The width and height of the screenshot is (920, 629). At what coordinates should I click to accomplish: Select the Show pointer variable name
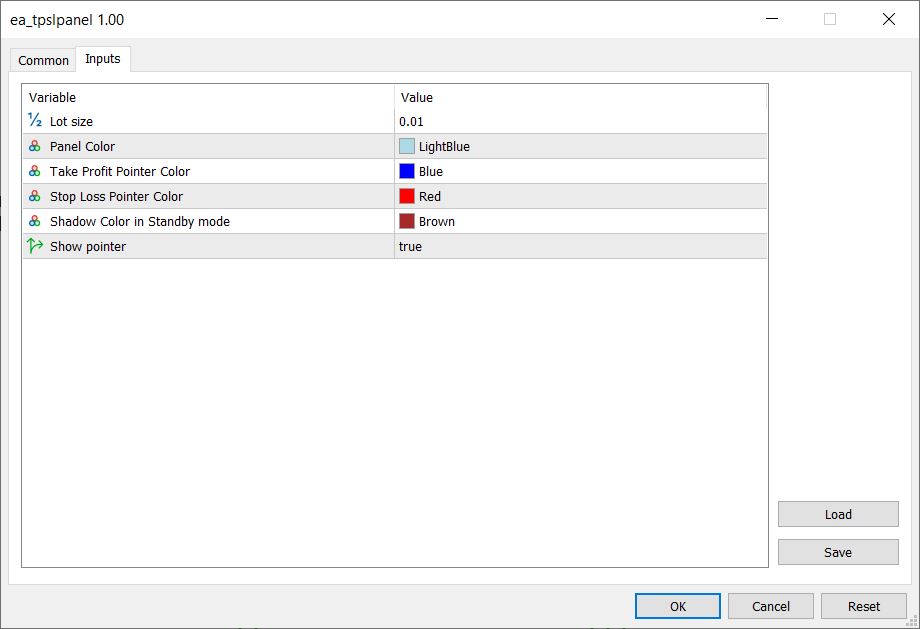(87, 246)
